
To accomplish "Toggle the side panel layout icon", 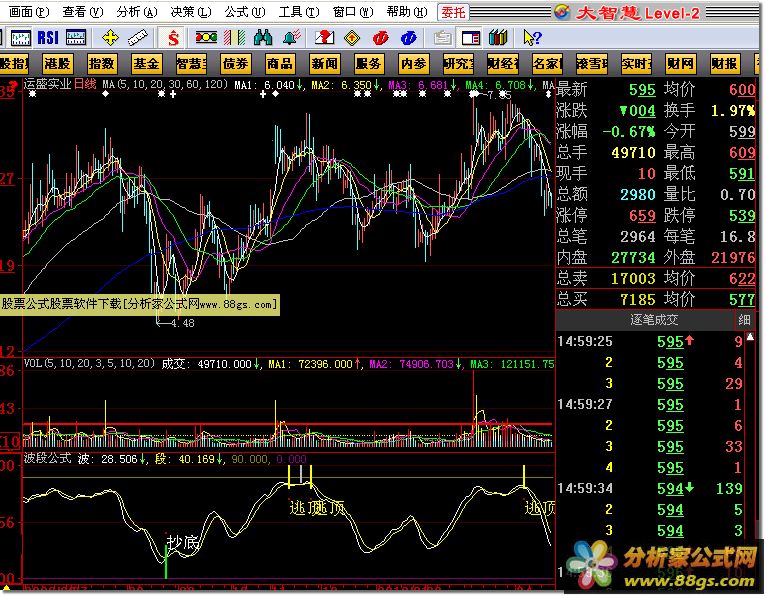I will tap(469, 37).
